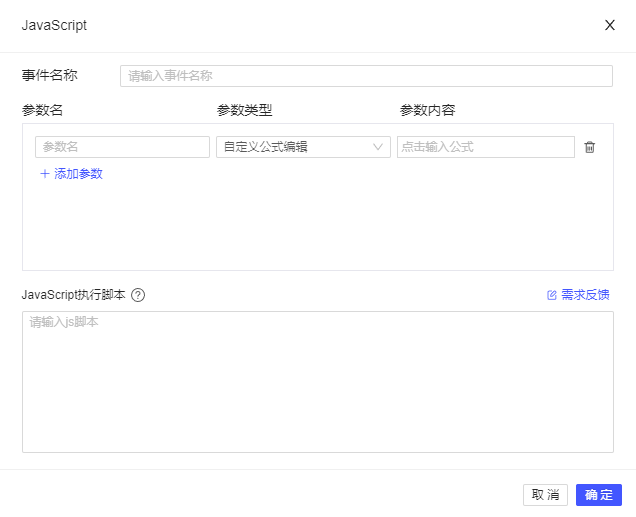
Task: Click the 参数名 column header label
Action: [x=43, y=110]
